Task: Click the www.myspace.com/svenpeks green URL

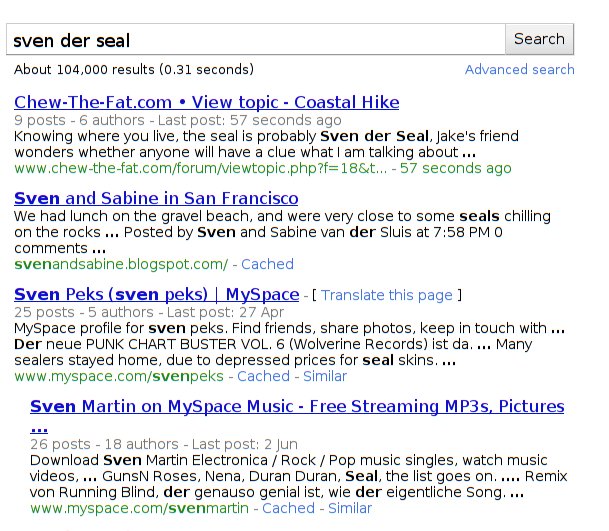Action: (119, 376)
